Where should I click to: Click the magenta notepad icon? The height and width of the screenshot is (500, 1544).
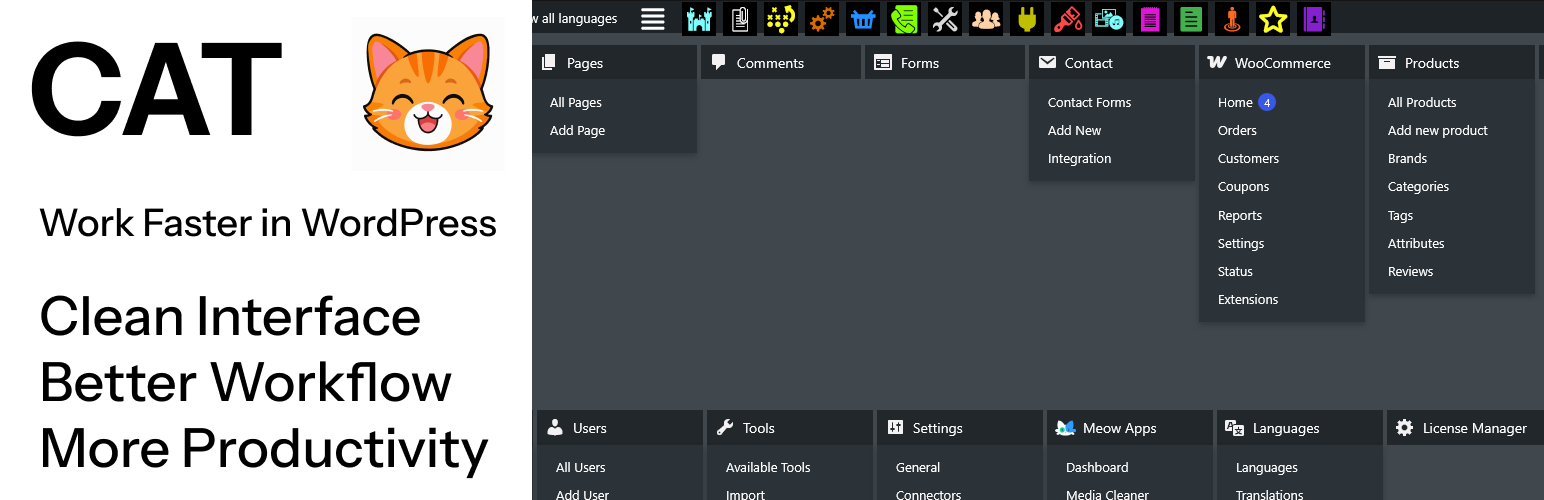tap(1150, 18)
